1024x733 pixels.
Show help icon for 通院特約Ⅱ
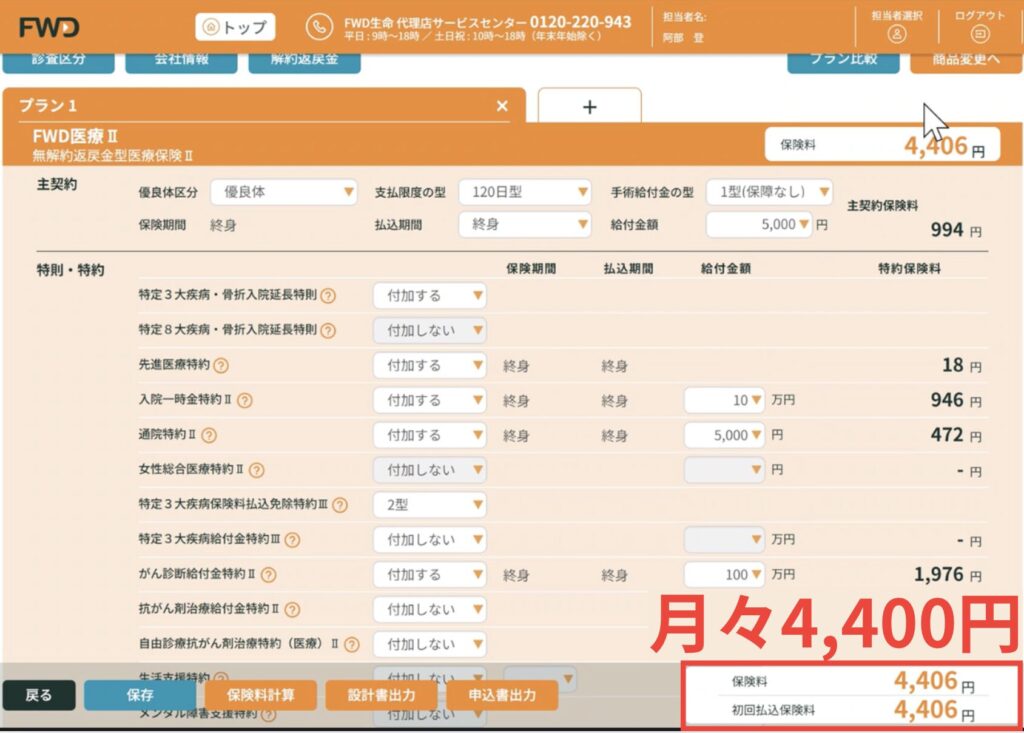(209, 435)
